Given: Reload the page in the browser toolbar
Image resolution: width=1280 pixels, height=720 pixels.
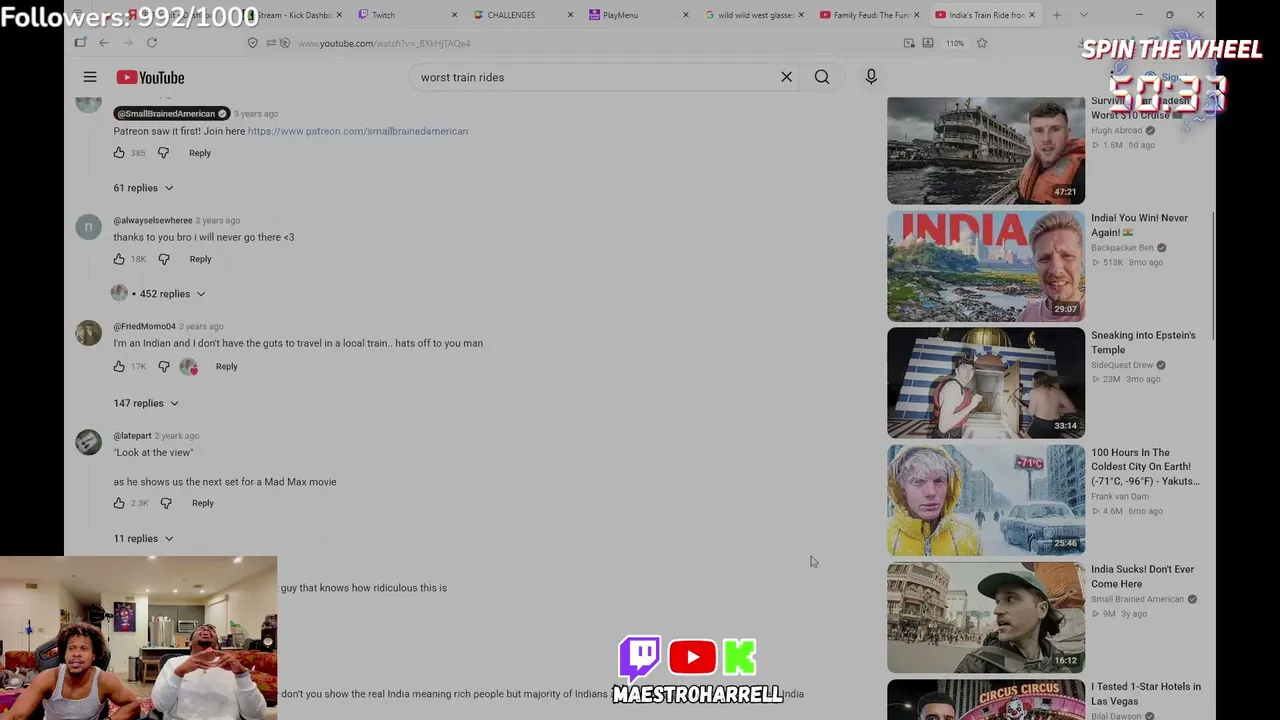Looking at the screenshot, I should tap(152, 43).
